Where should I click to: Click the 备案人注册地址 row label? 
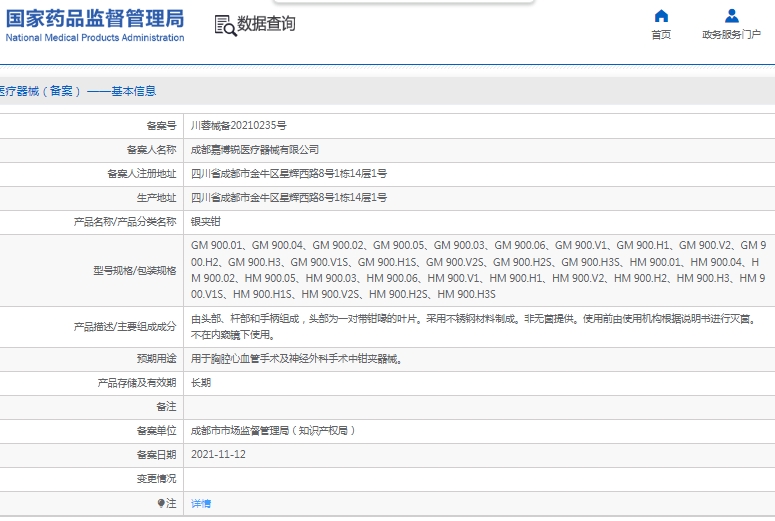click(141, 174)
